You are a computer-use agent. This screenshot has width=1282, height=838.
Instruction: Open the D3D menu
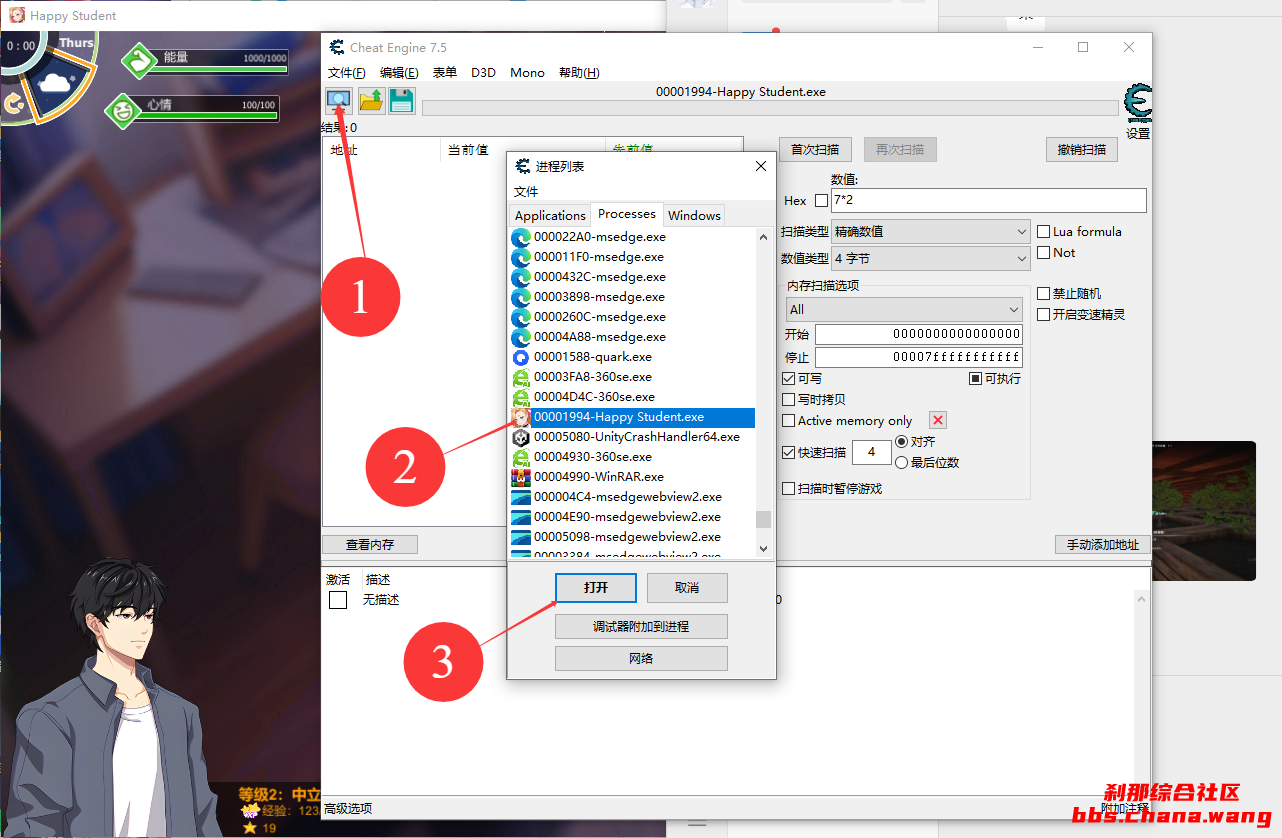pyautogui.click(x=483, y=73)
